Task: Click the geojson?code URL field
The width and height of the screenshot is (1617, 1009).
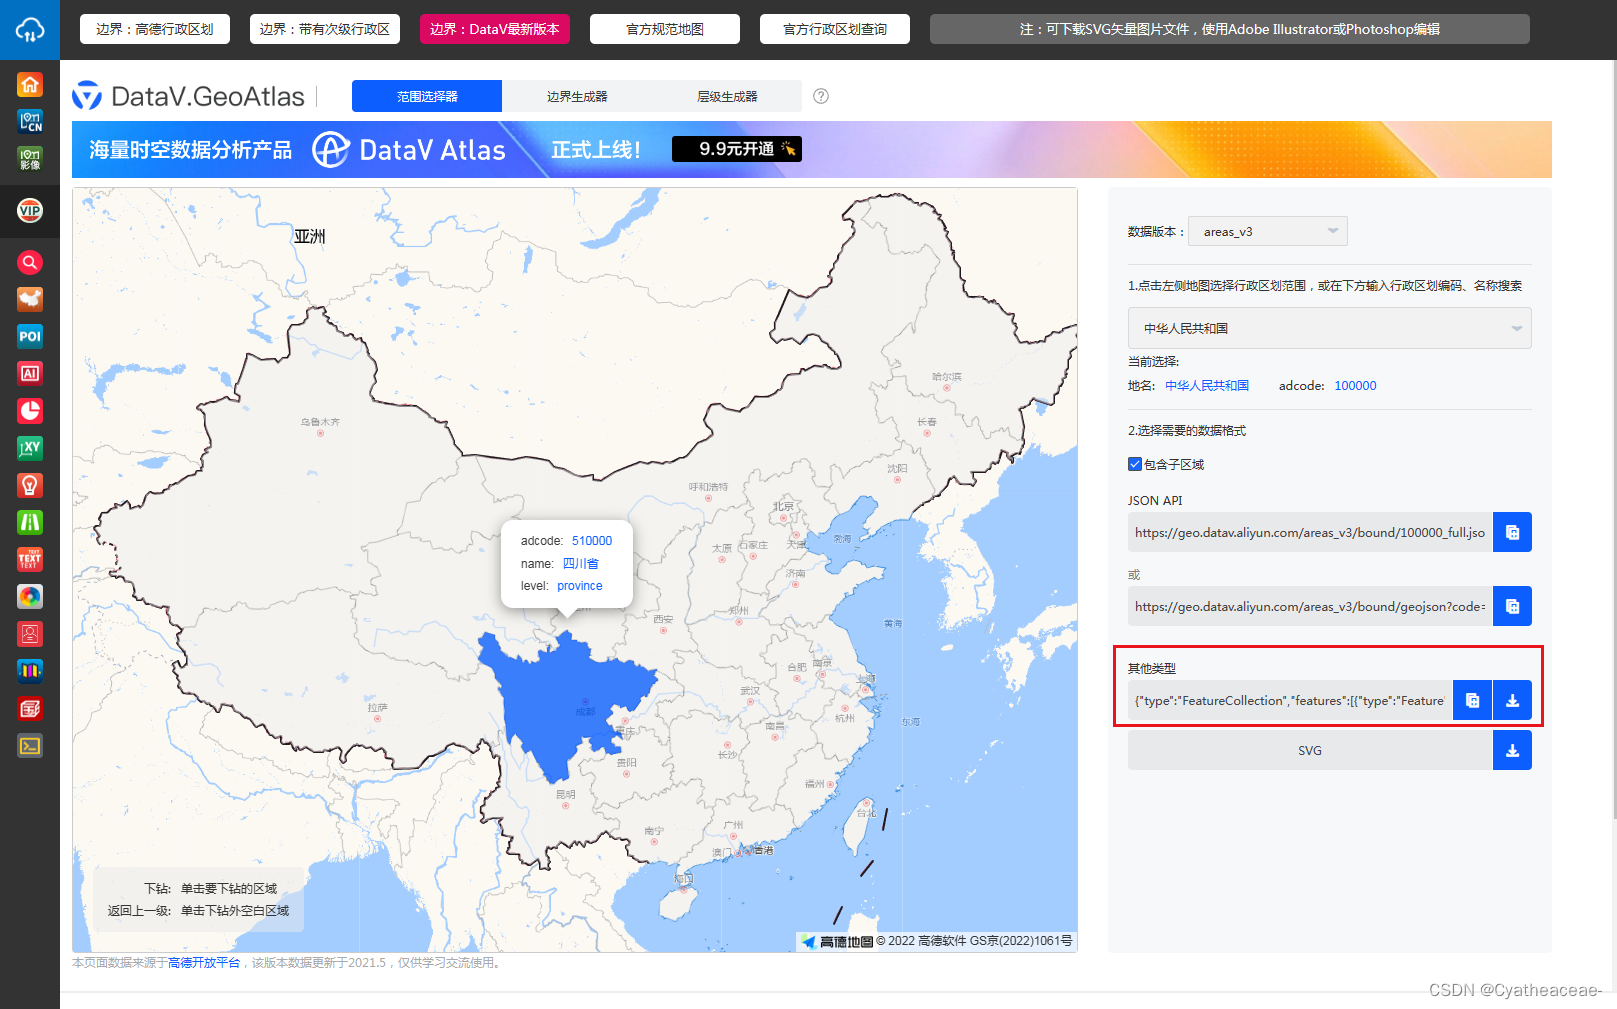Action: [1310, 606]
